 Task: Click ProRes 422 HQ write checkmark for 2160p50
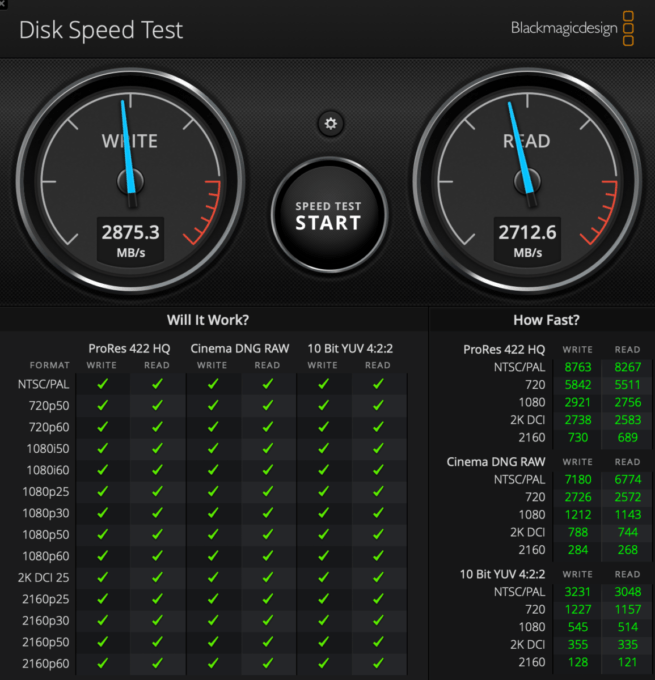click(x=102, y=642)
